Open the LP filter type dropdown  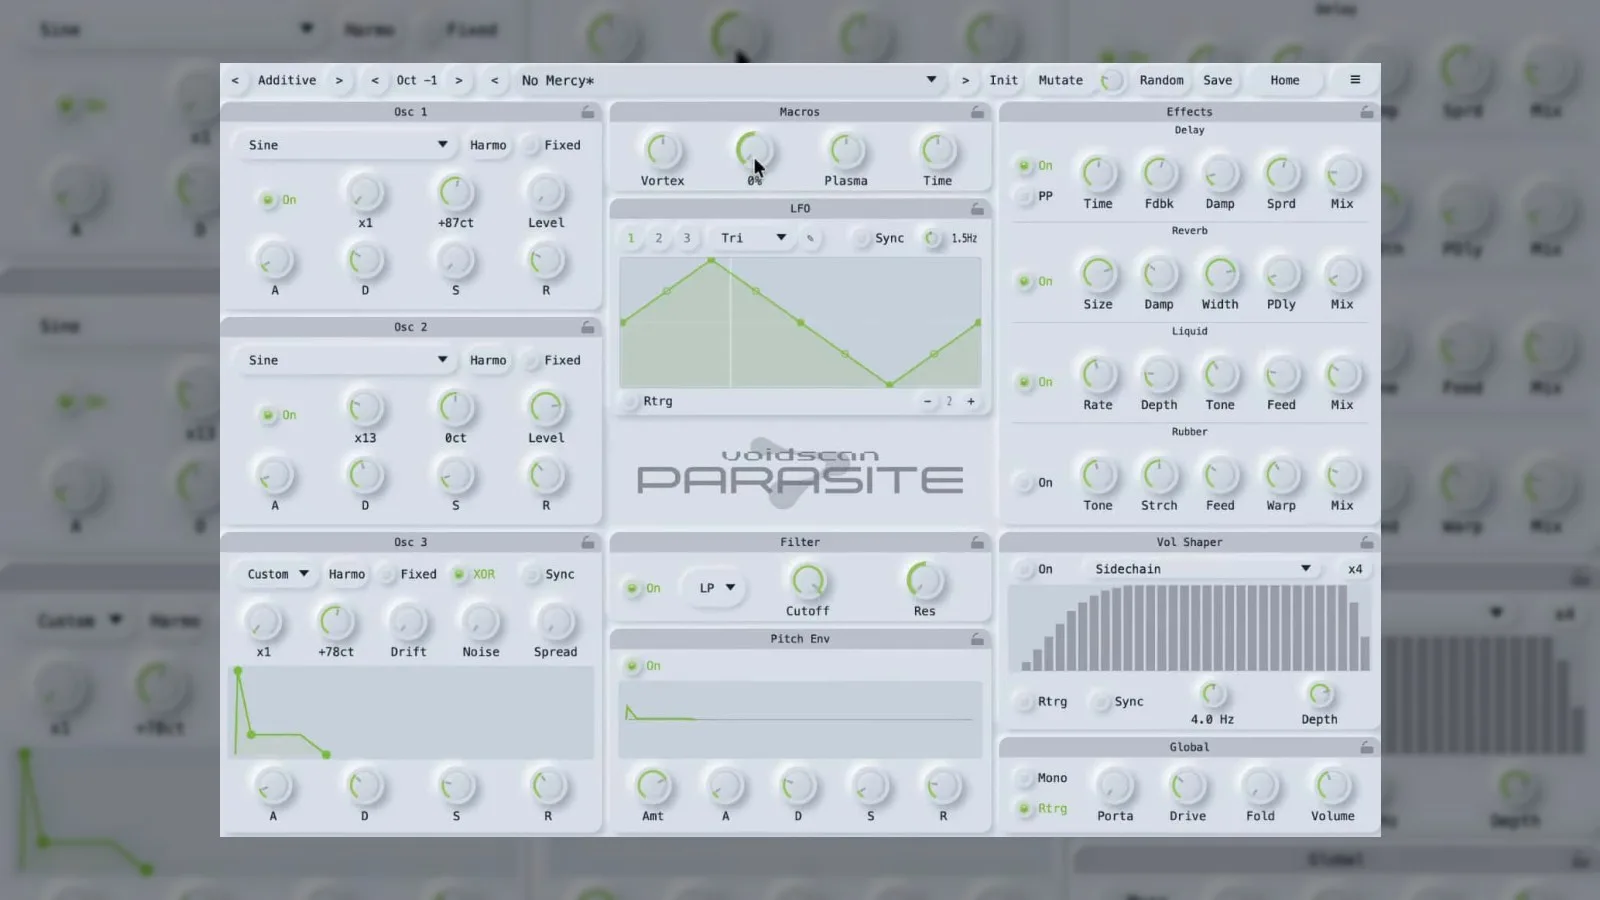714,588
